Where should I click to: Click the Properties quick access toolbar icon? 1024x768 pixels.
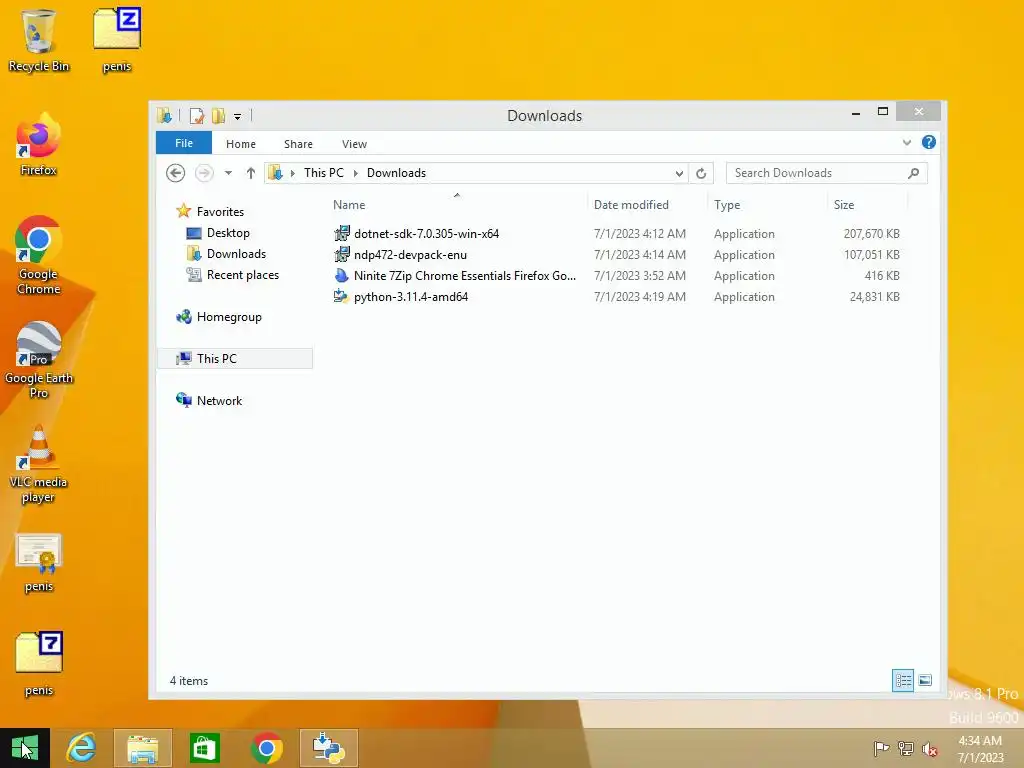click(x=197, y=116)
